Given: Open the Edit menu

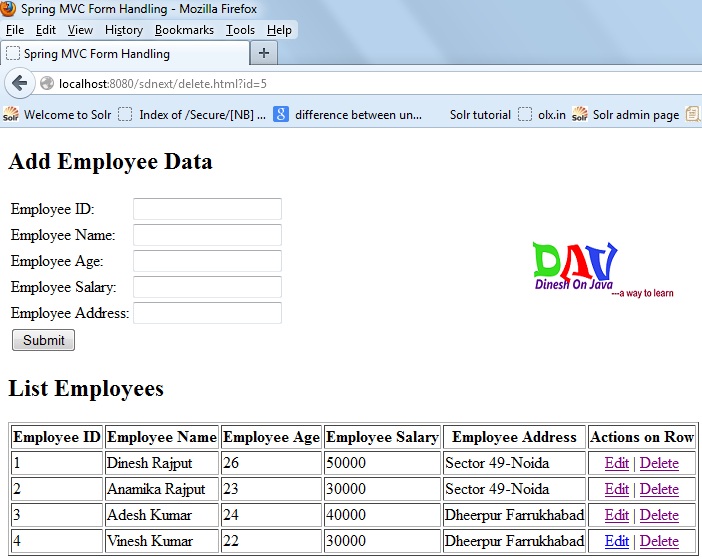Looking at the screenshot, I should pos(46,30).
